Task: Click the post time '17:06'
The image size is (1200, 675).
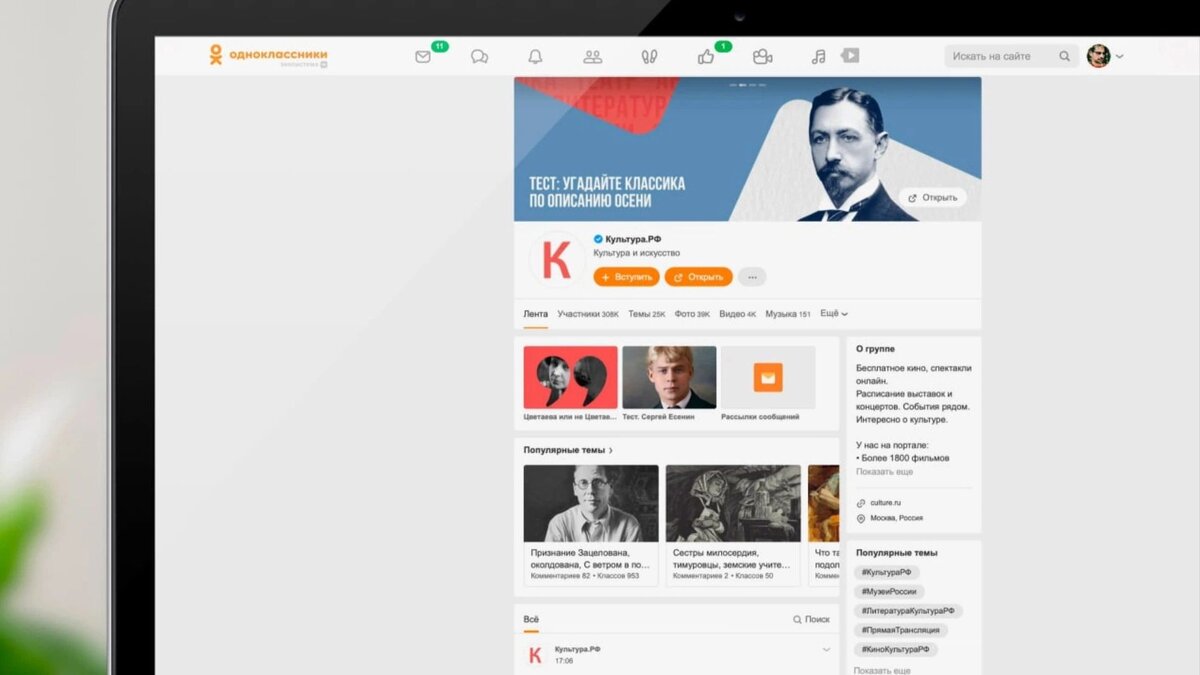Action: coord(564,661)
